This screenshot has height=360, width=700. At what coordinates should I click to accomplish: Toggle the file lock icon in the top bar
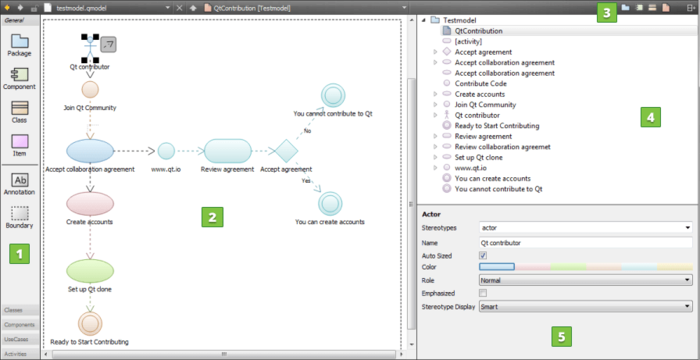coord(34,8)
